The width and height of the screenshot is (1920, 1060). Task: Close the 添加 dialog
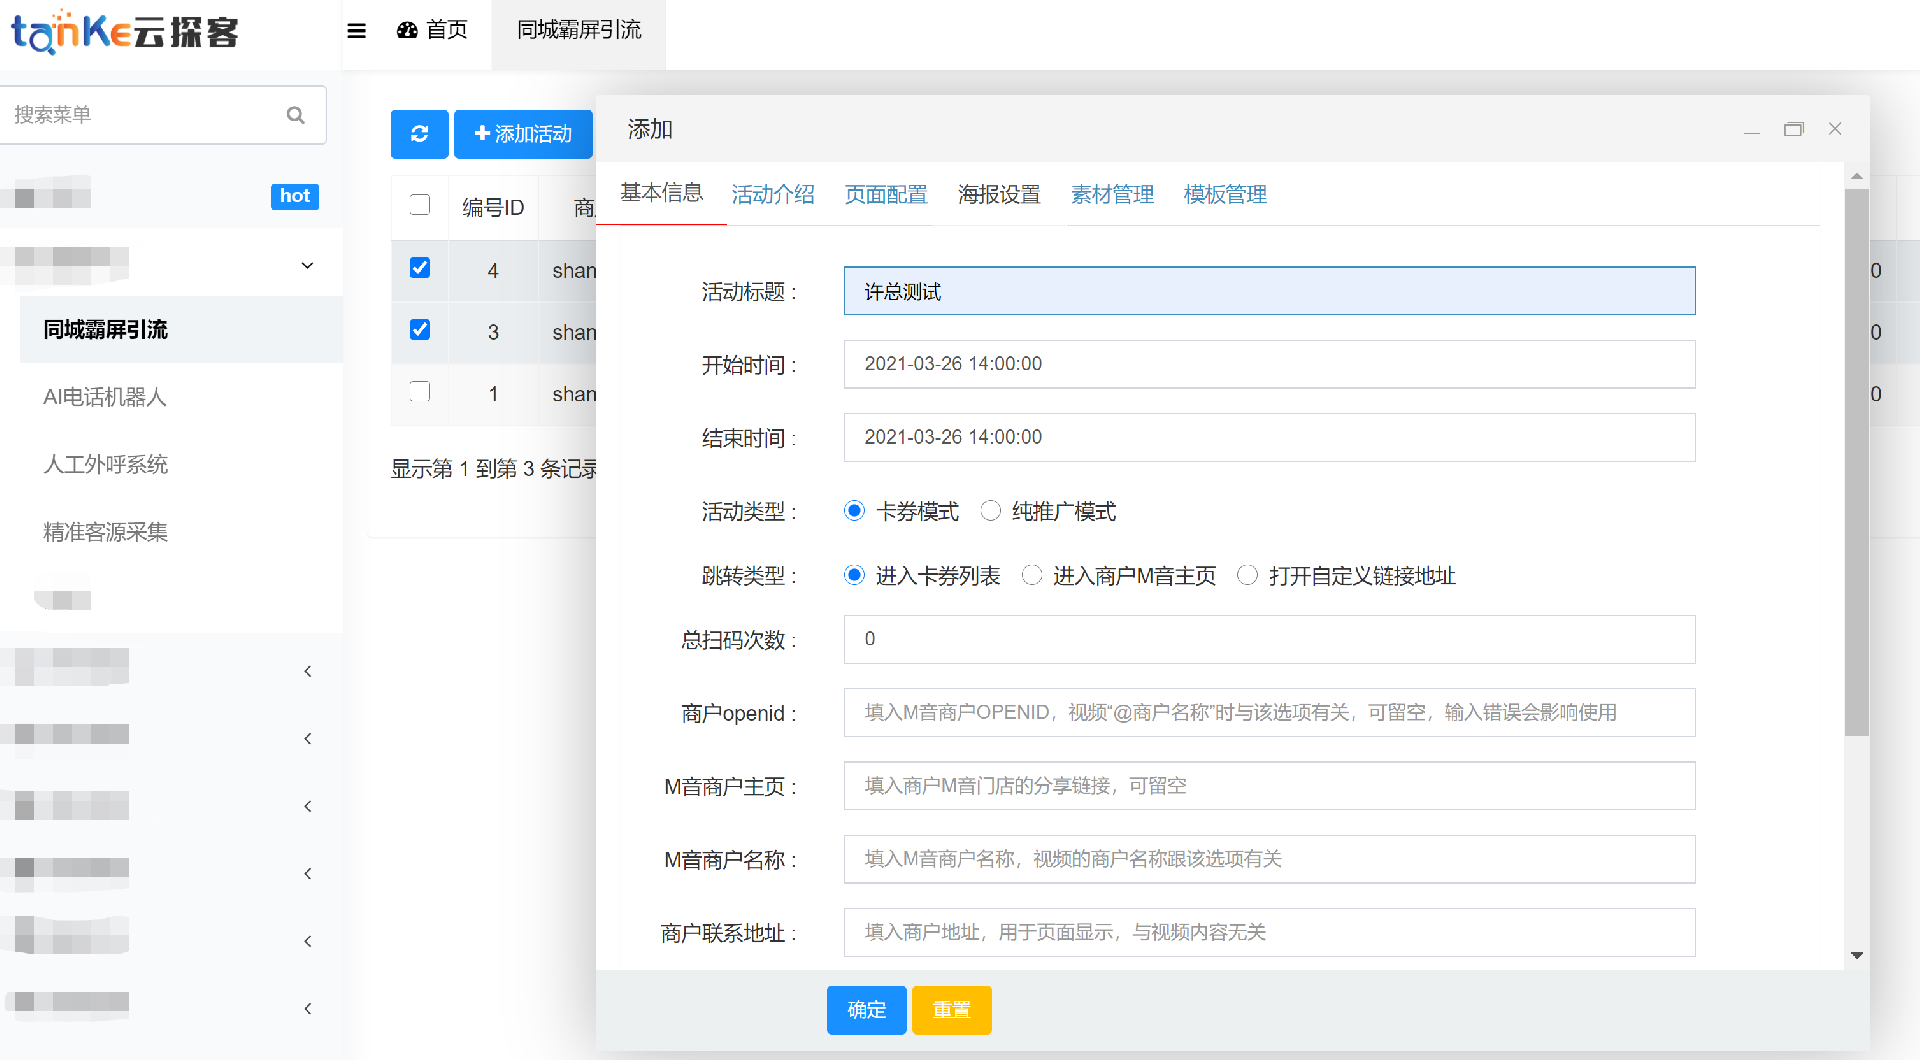(x=1835, y=129)
